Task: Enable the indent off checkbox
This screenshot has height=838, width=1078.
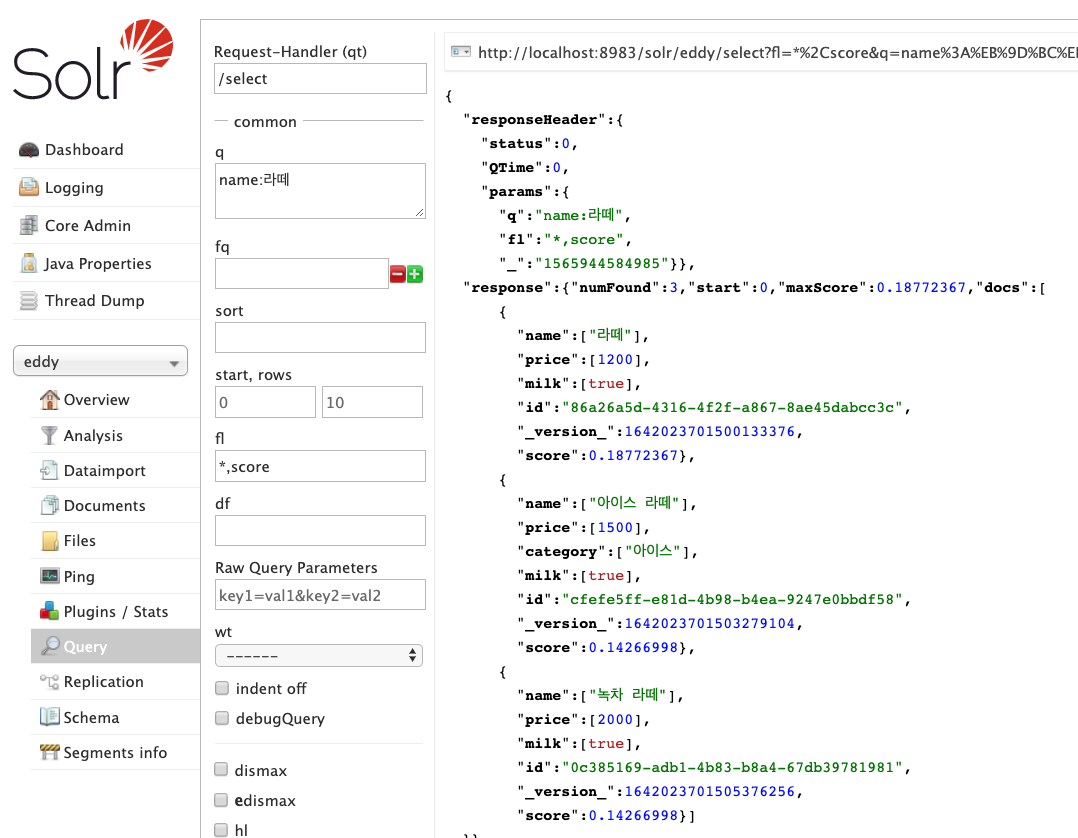Action: pos(221,688)
